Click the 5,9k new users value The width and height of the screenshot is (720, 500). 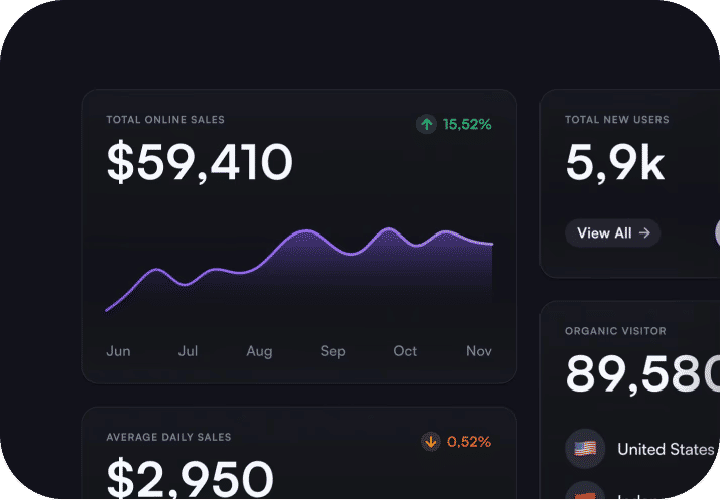(615, 163)
